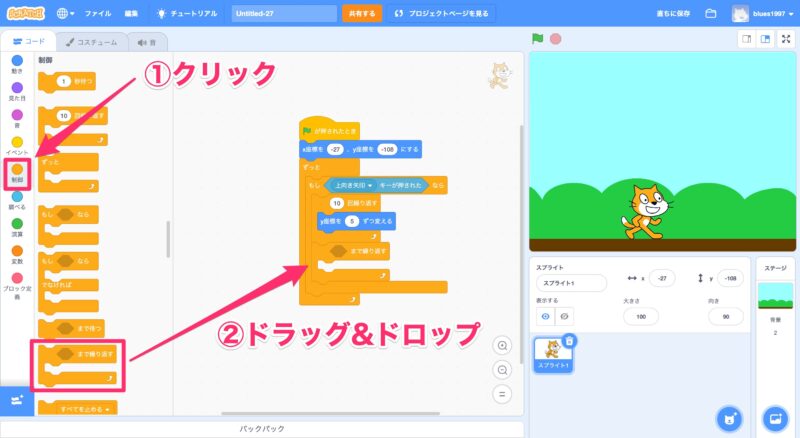Zoom out the code workspace
The width and height of the screenshot is (800, 438).
[502, 369]
